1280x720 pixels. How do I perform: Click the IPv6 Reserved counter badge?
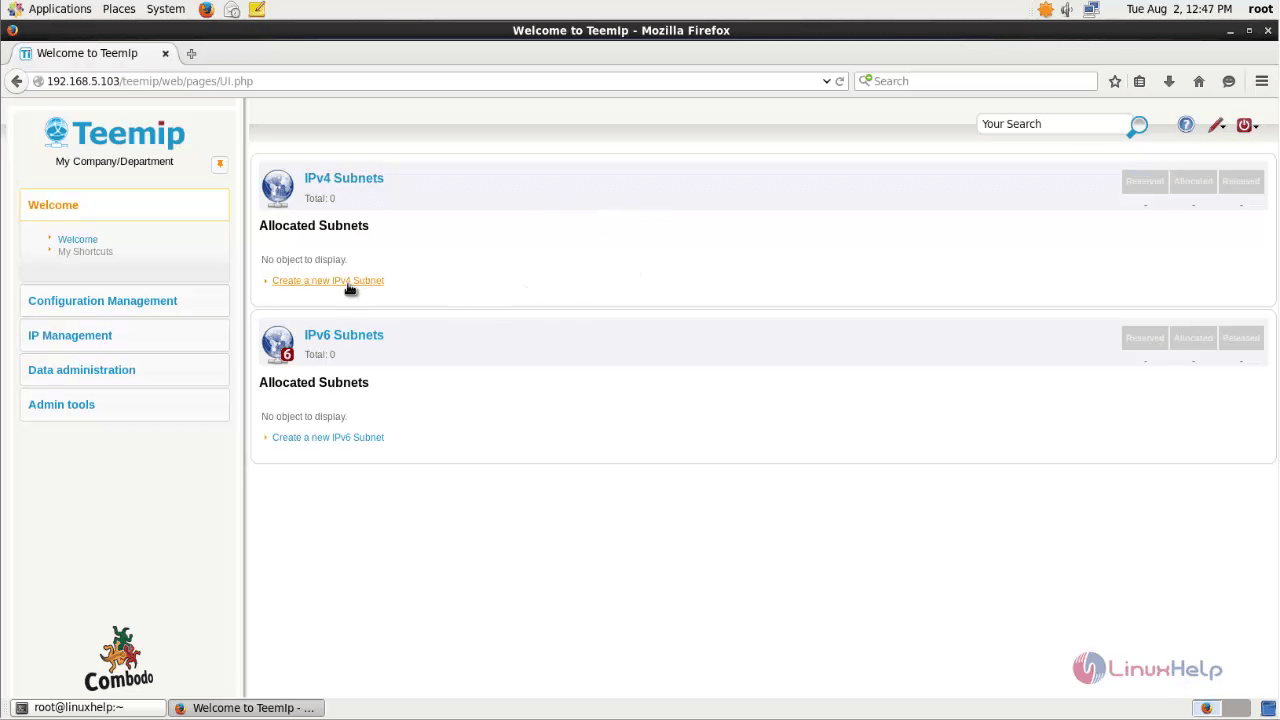(1145, 338)
